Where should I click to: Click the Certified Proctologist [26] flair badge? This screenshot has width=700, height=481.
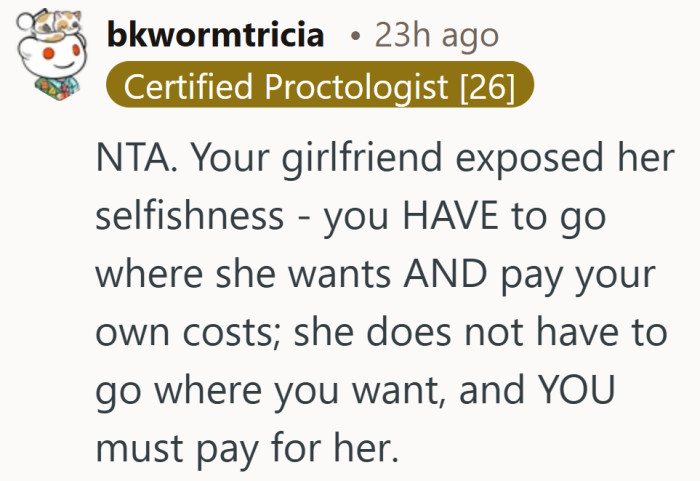[x=319, y=88]
